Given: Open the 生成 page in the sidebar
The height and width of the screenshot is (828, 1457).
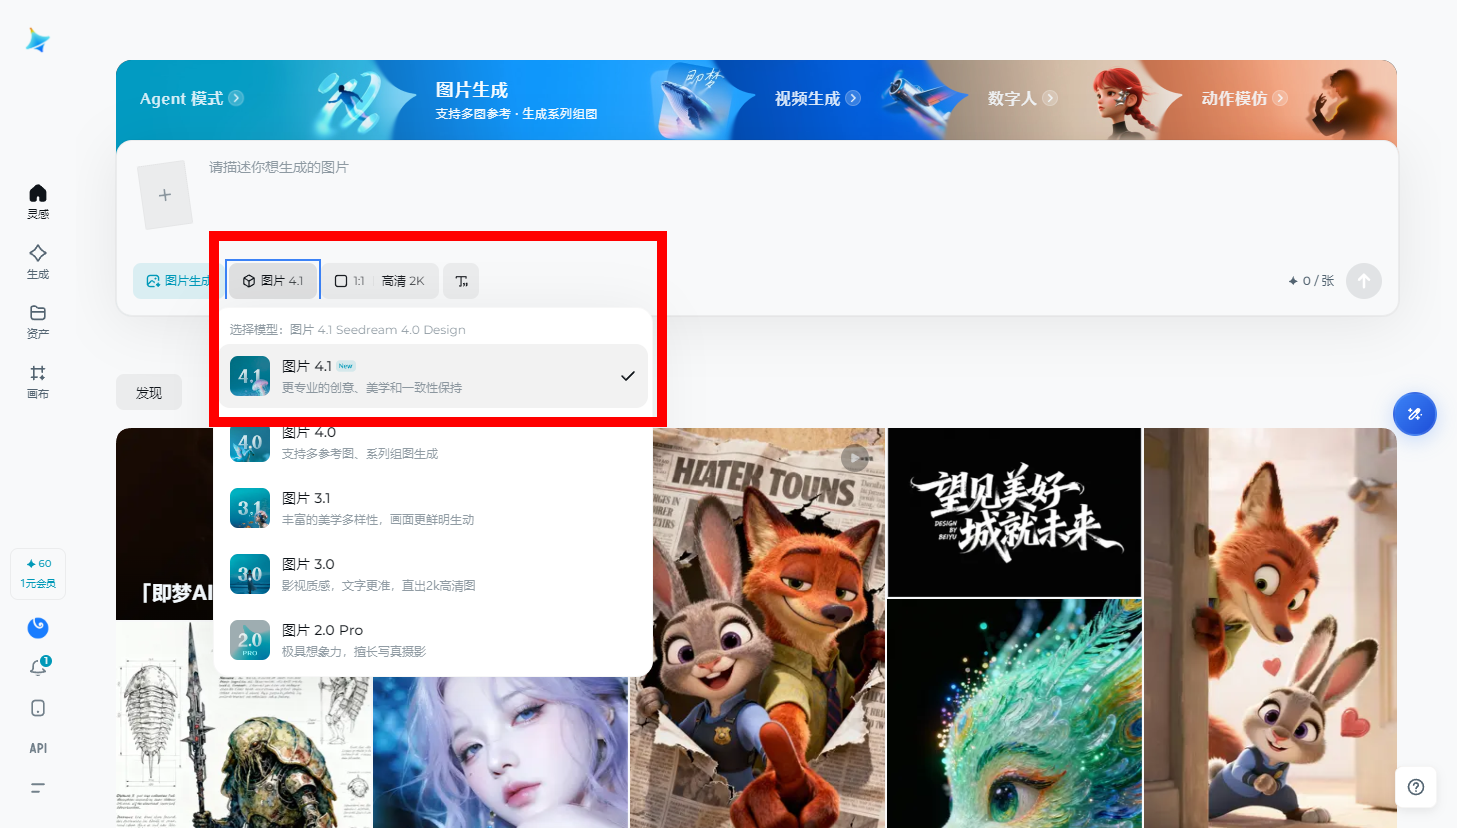Looking at the screenshot, I should click(x=38, y=260).
